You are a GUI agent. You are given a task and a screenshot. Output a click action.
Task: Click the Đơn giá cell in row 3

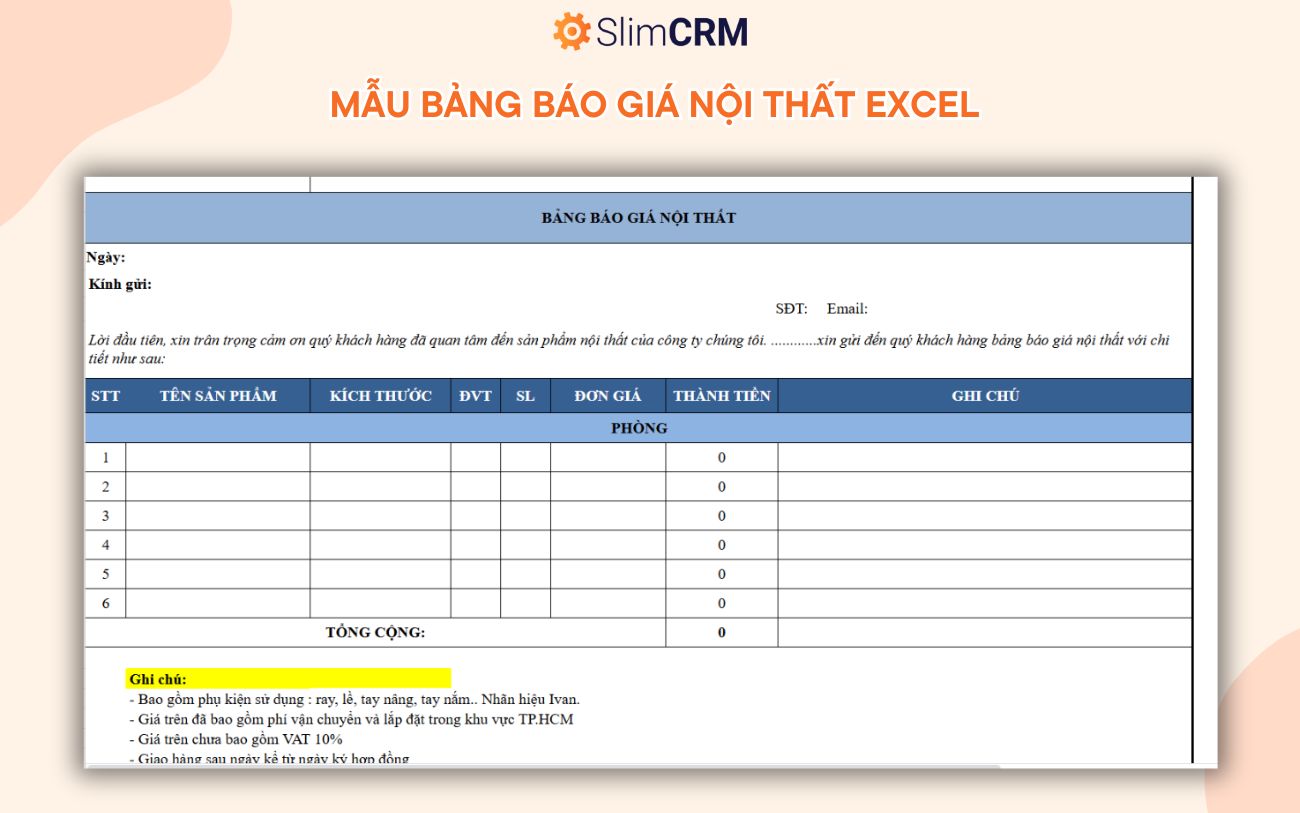[x=608, y=516]
